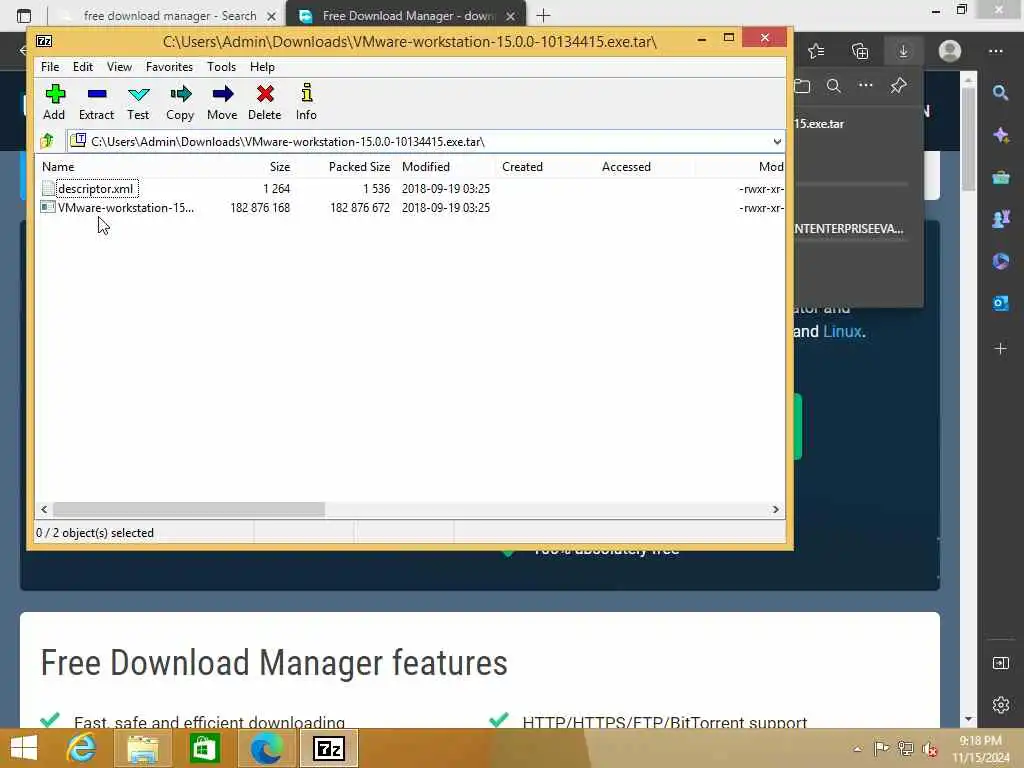The height and width of the screenshot is (768, 1024).
Task: Open Edge sidebar Search icon
Action: tap(1000, 93)
